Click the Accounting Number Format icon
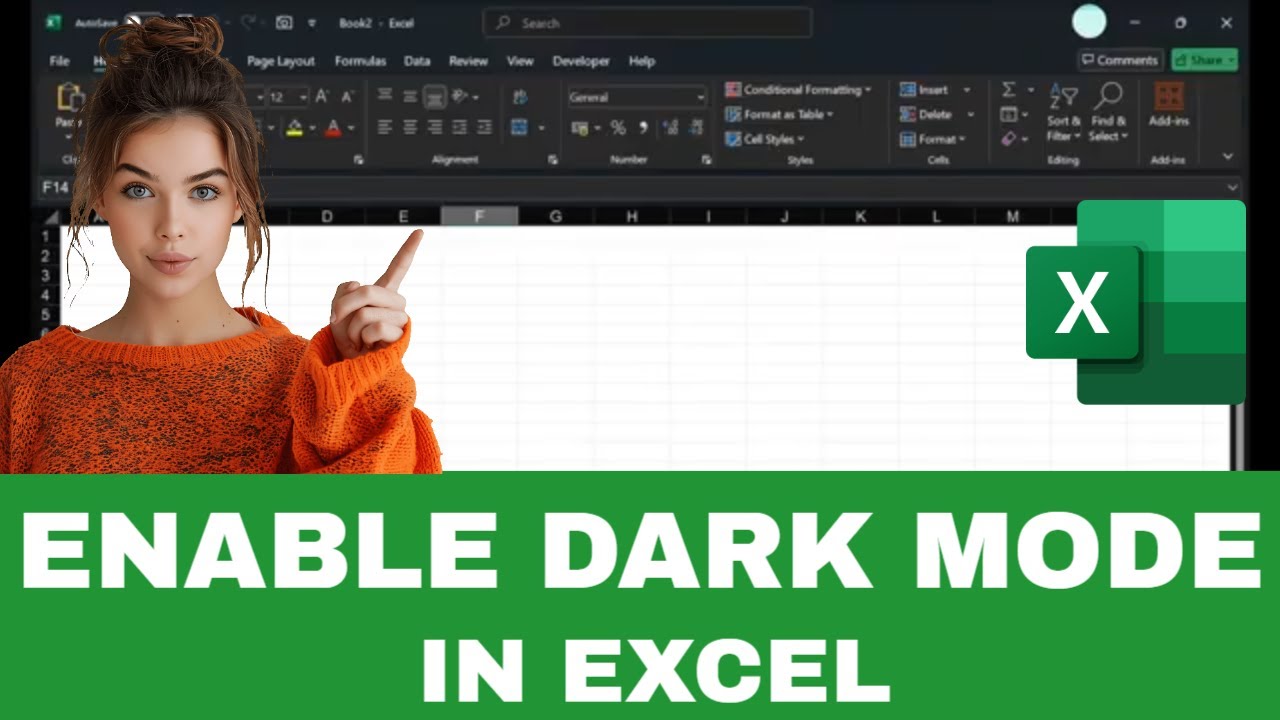Image resolution: width=1280 pixels, height=720 pixels. tap(579, 128)
